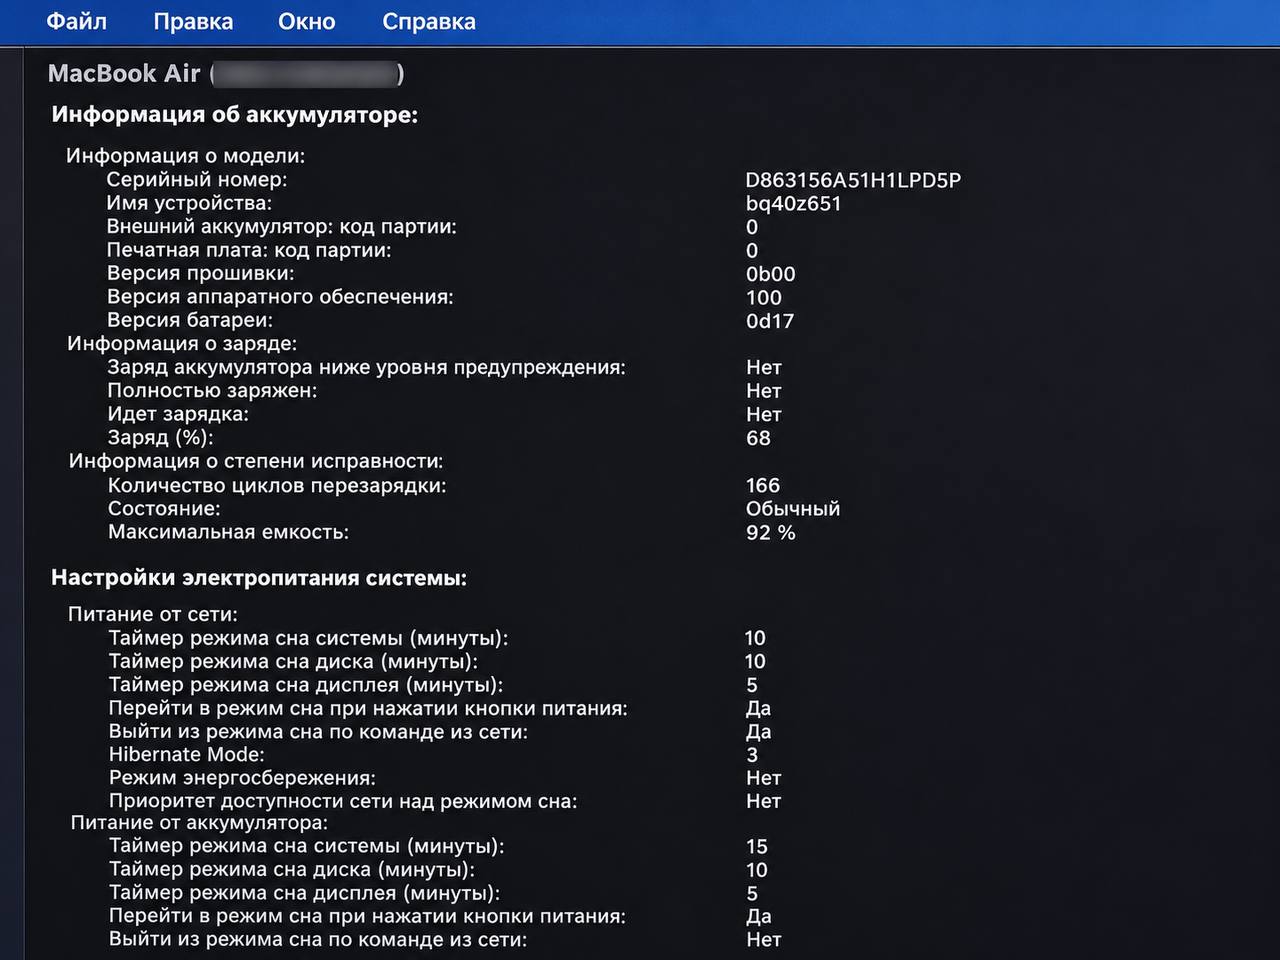The height and width of the screenshot is (960, 1280).
Task: Select the device name bq40z651
Action: click(794, 203)
